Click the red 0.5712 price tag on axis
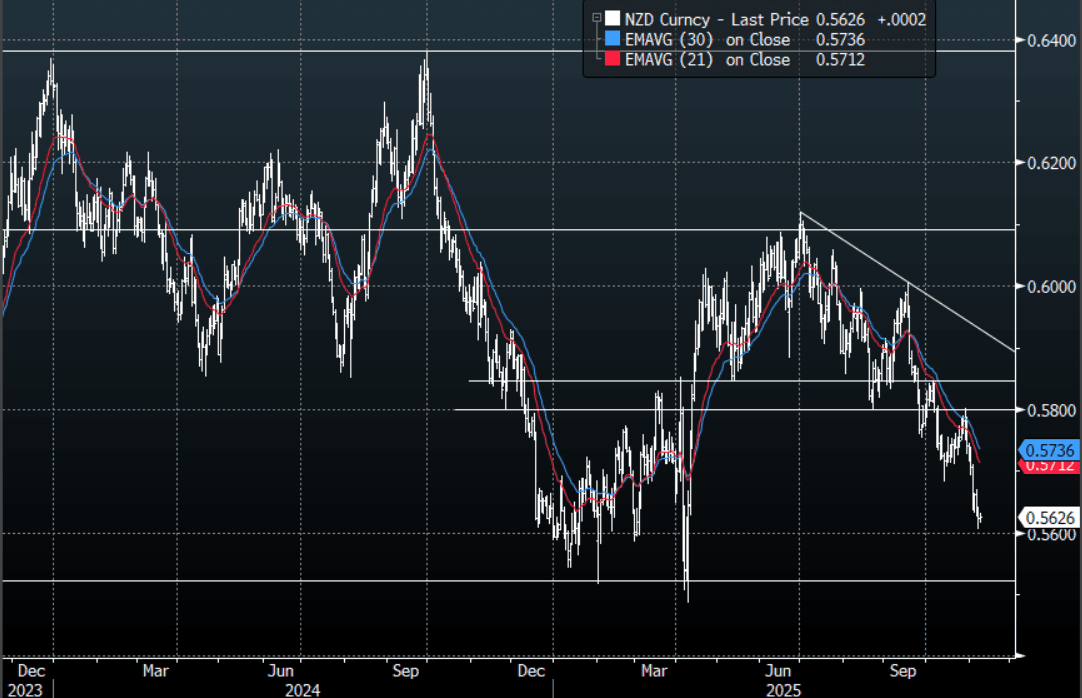Image resolution: width=1082 pixels, height=698 pixels. click(x=1048, y=465)
